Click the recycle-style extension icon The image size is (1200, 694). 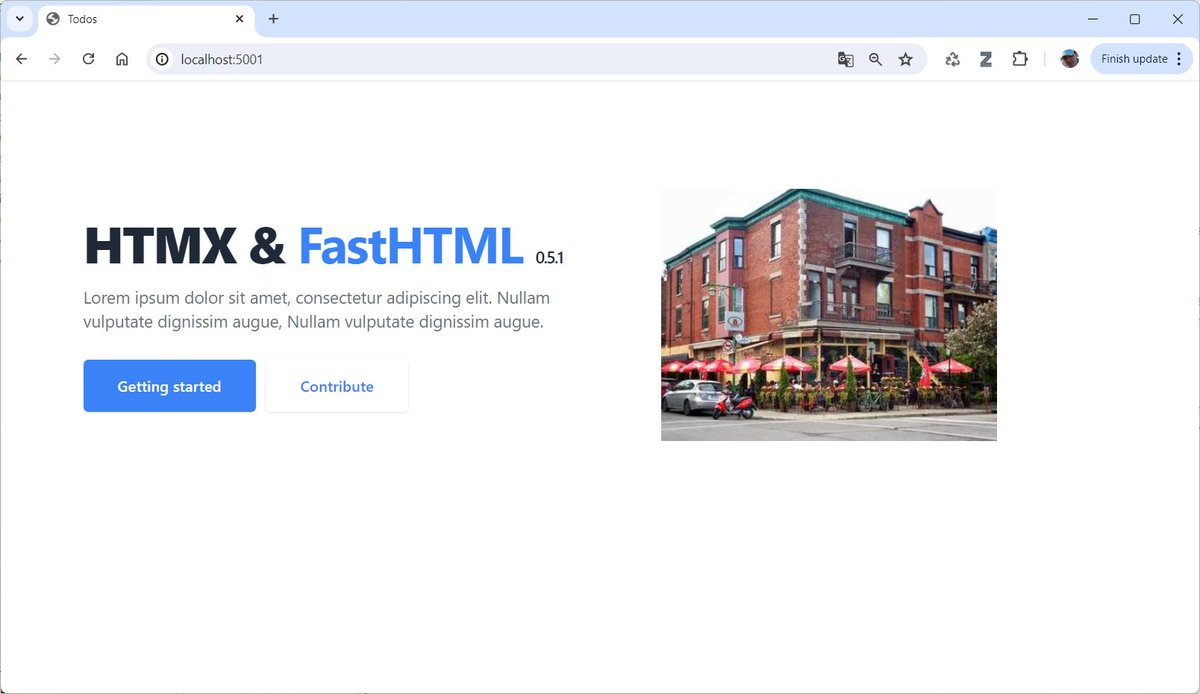[952, 59]
